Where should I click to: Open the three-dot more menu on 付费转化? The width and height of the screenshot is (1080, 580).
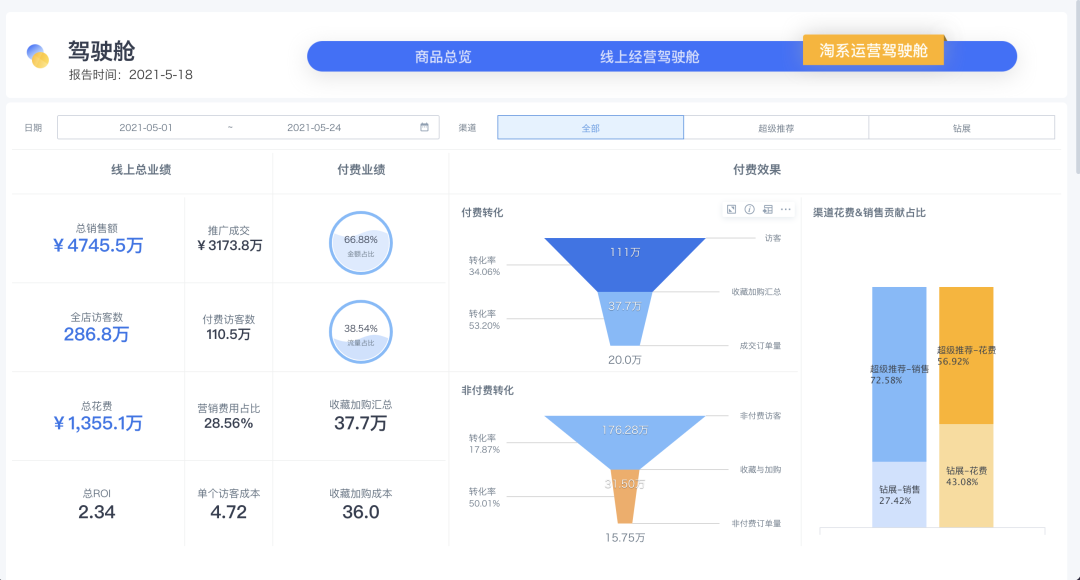point(785,209)
